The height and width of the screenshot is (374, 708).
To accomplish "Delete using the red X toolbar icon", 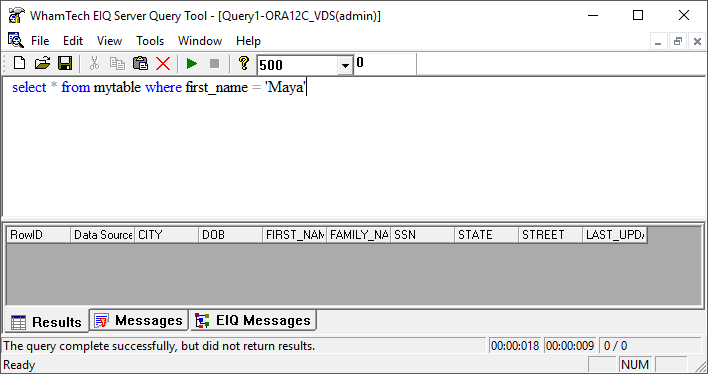I will click(x=163, y=64).
